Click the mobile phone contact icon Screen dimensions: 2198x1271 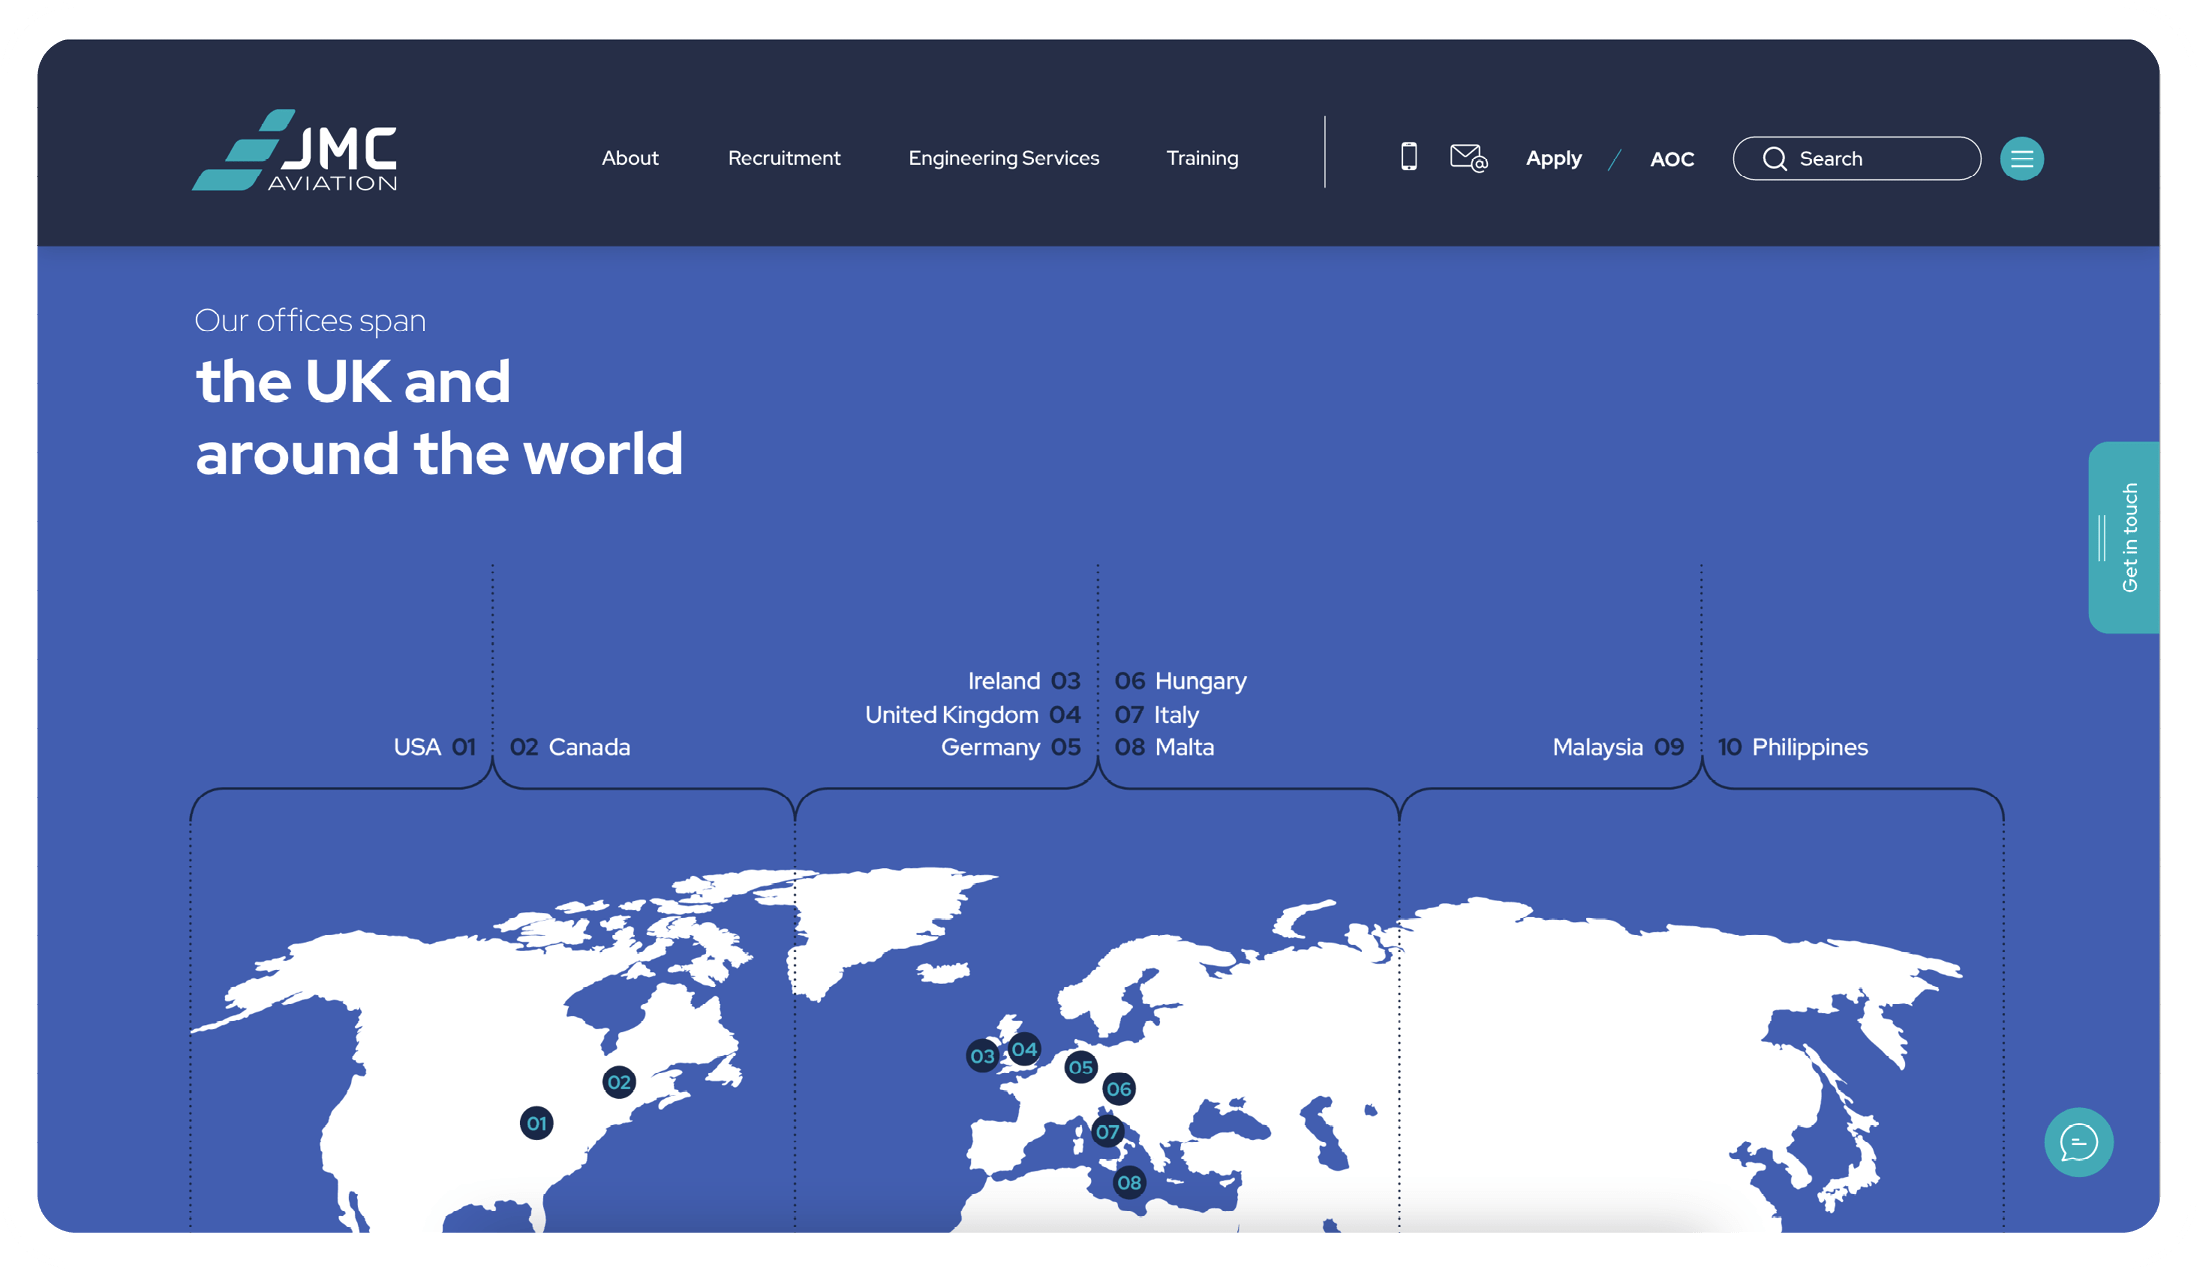pyautogui.click(x=1408, y=157)
